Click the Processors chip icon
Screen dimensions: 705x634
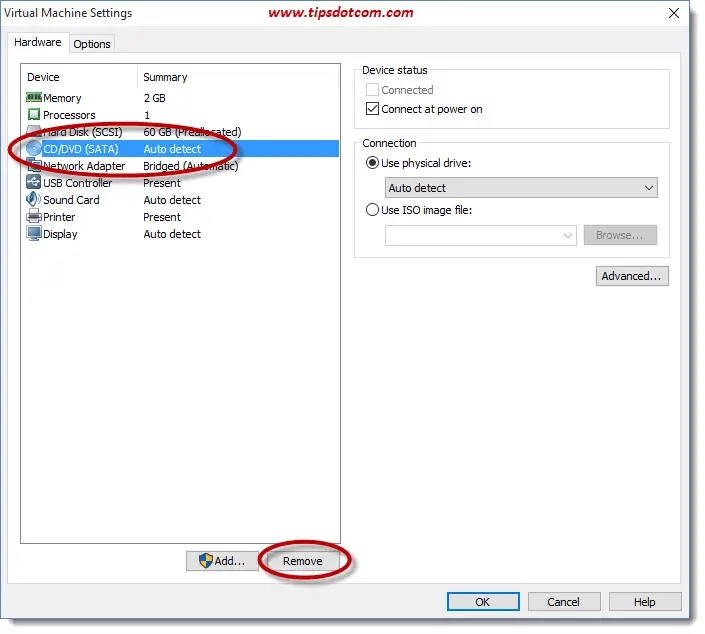click(x=34, y=115)
